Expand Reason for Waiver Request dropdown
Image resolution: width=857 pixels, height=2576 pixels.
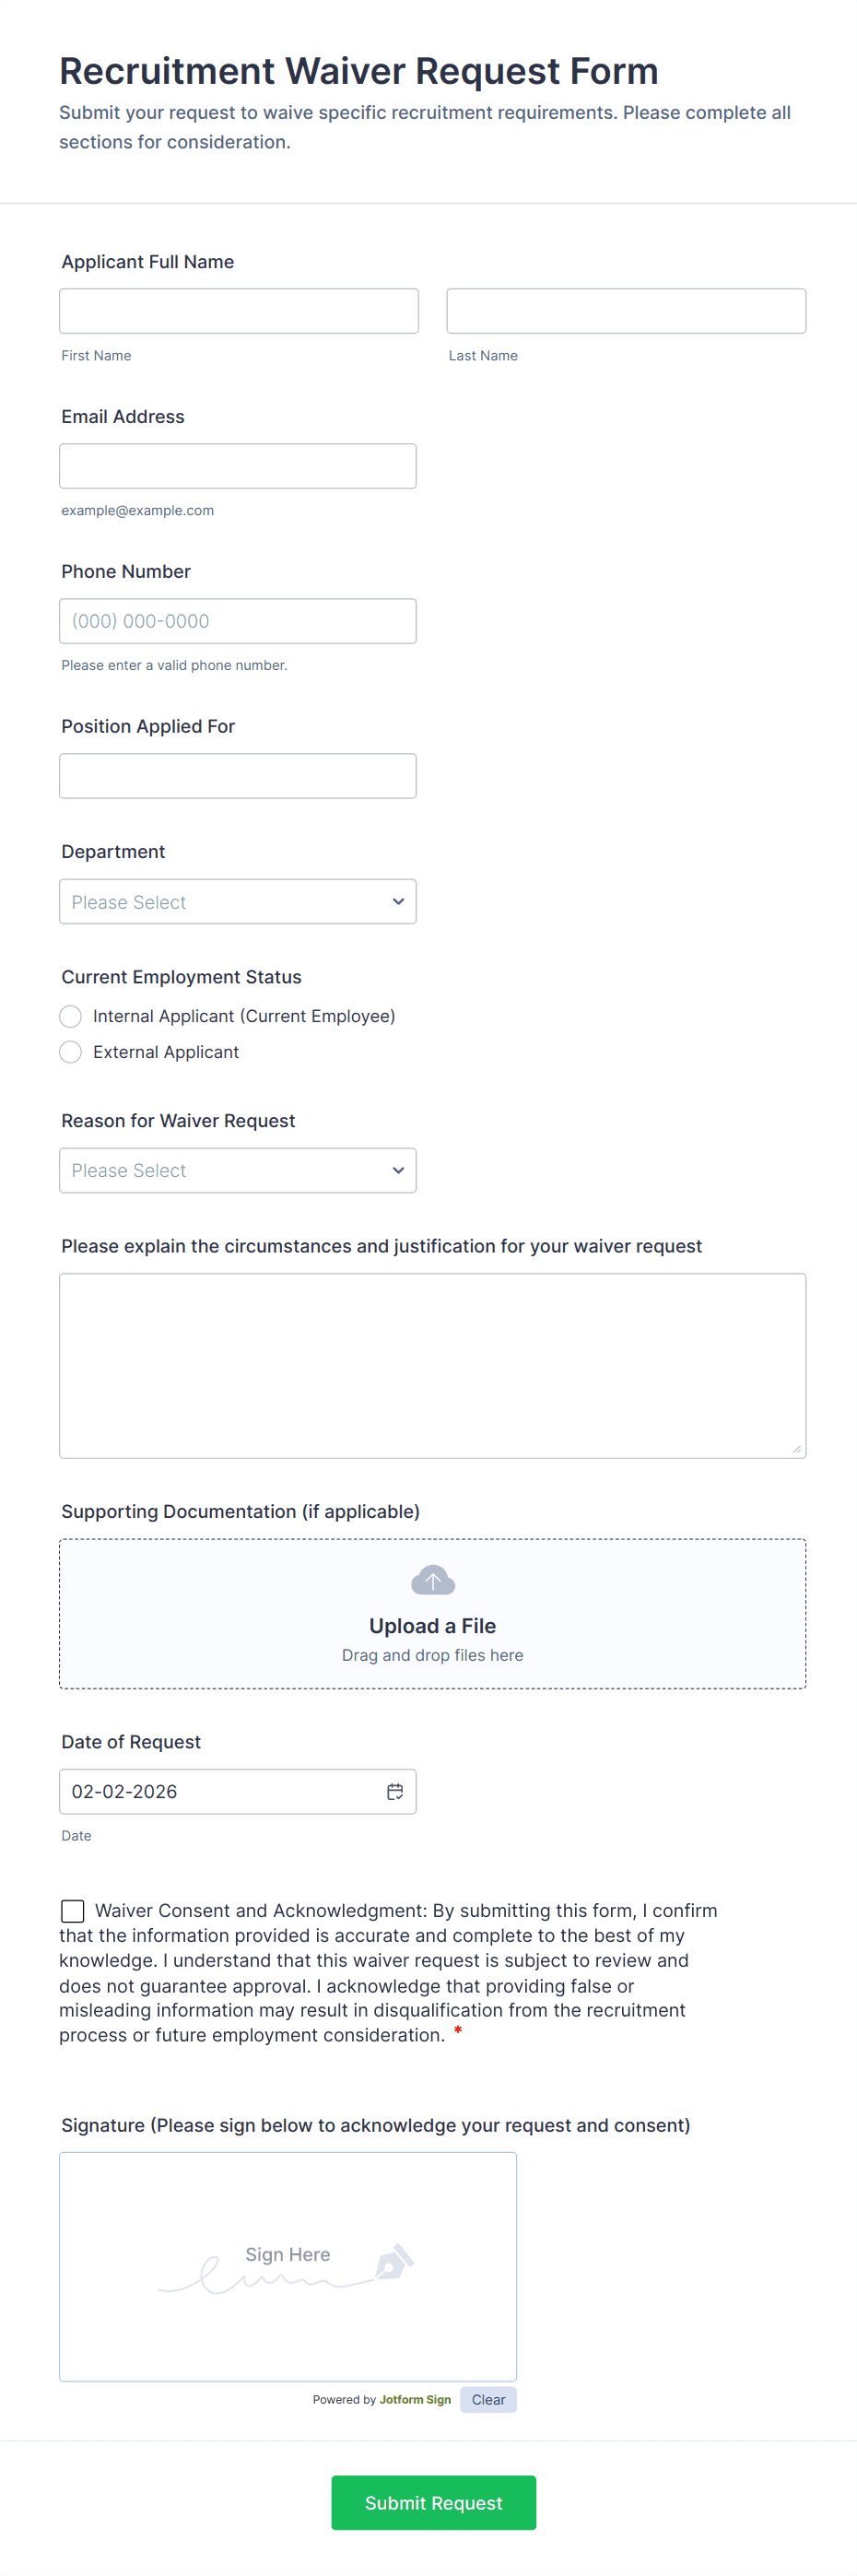click(238, 1170)
